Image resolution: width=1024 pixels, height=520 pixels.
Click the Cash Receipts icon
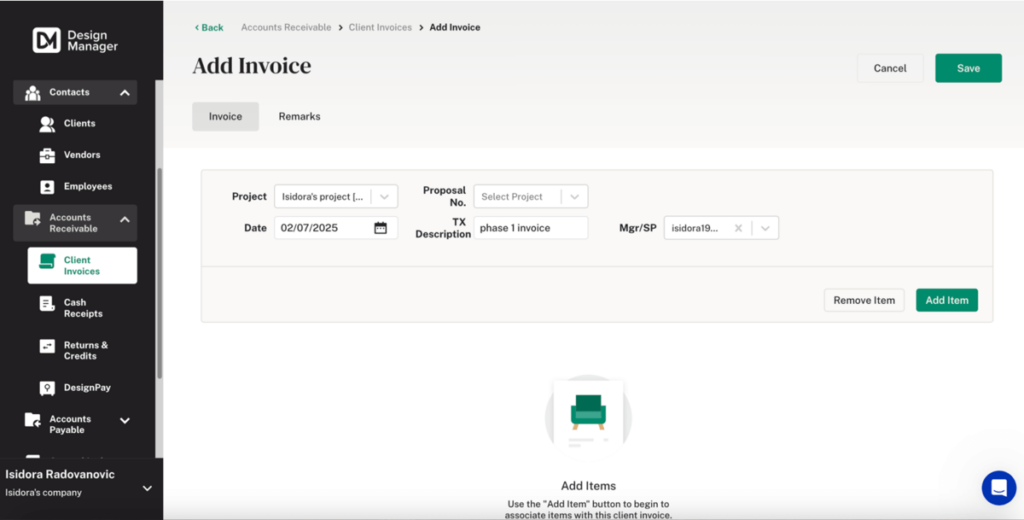47,303
